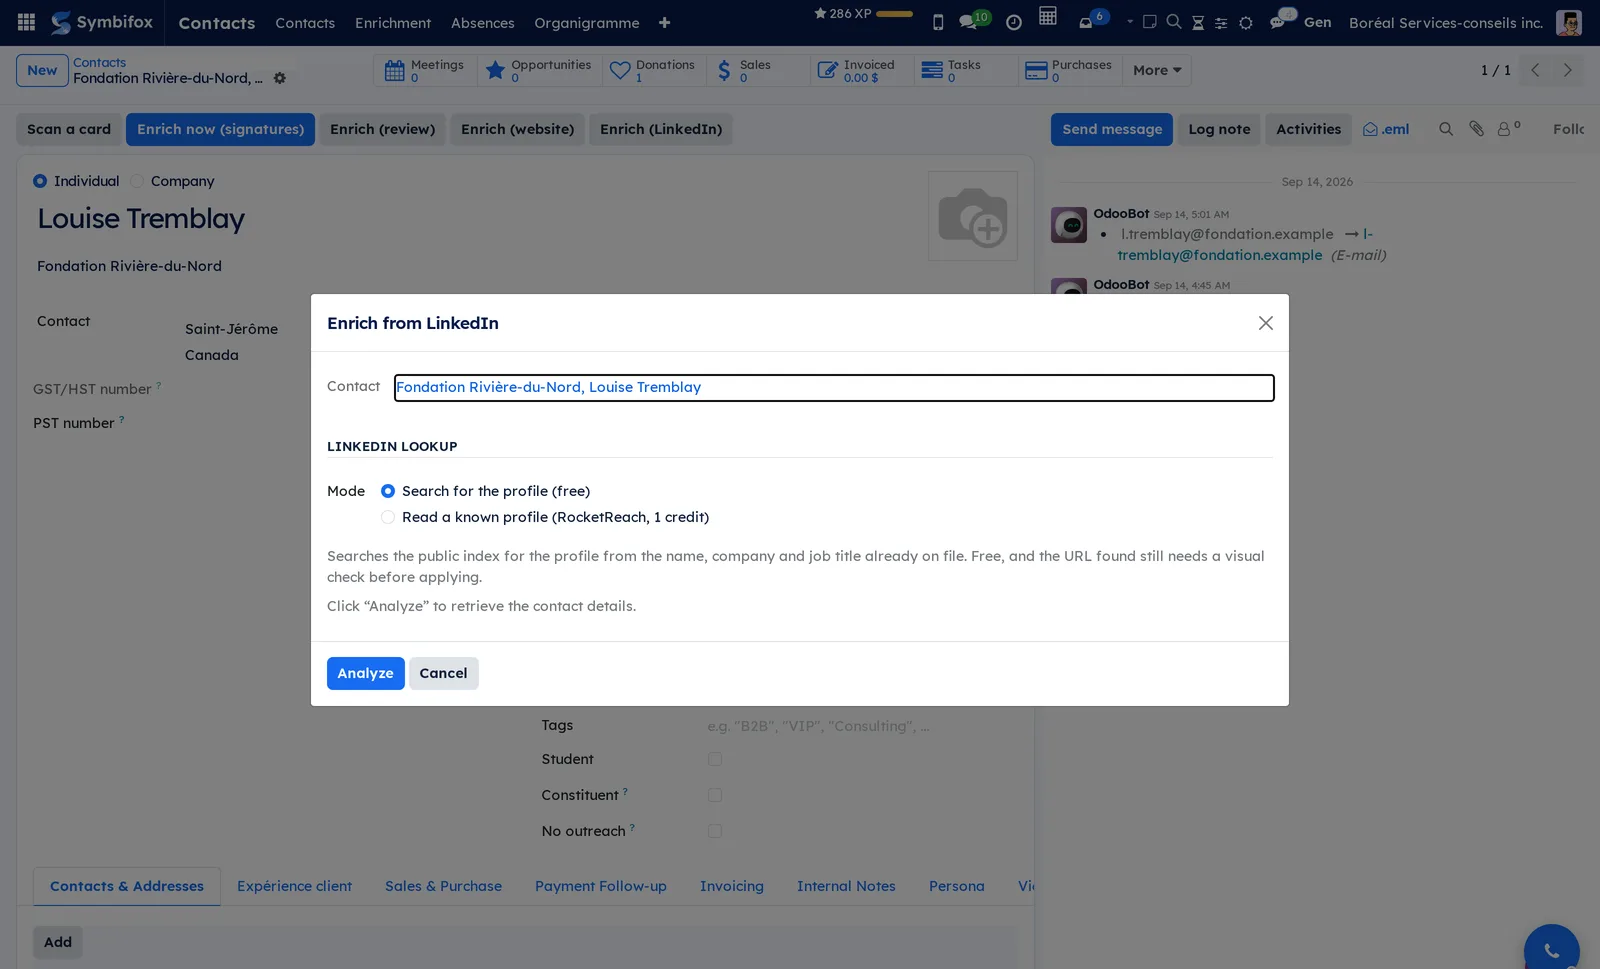This screenshot has width=1600, height=969.
Task: Open the sliders settings icon in top bar
Action: [x=1221, y=22]
